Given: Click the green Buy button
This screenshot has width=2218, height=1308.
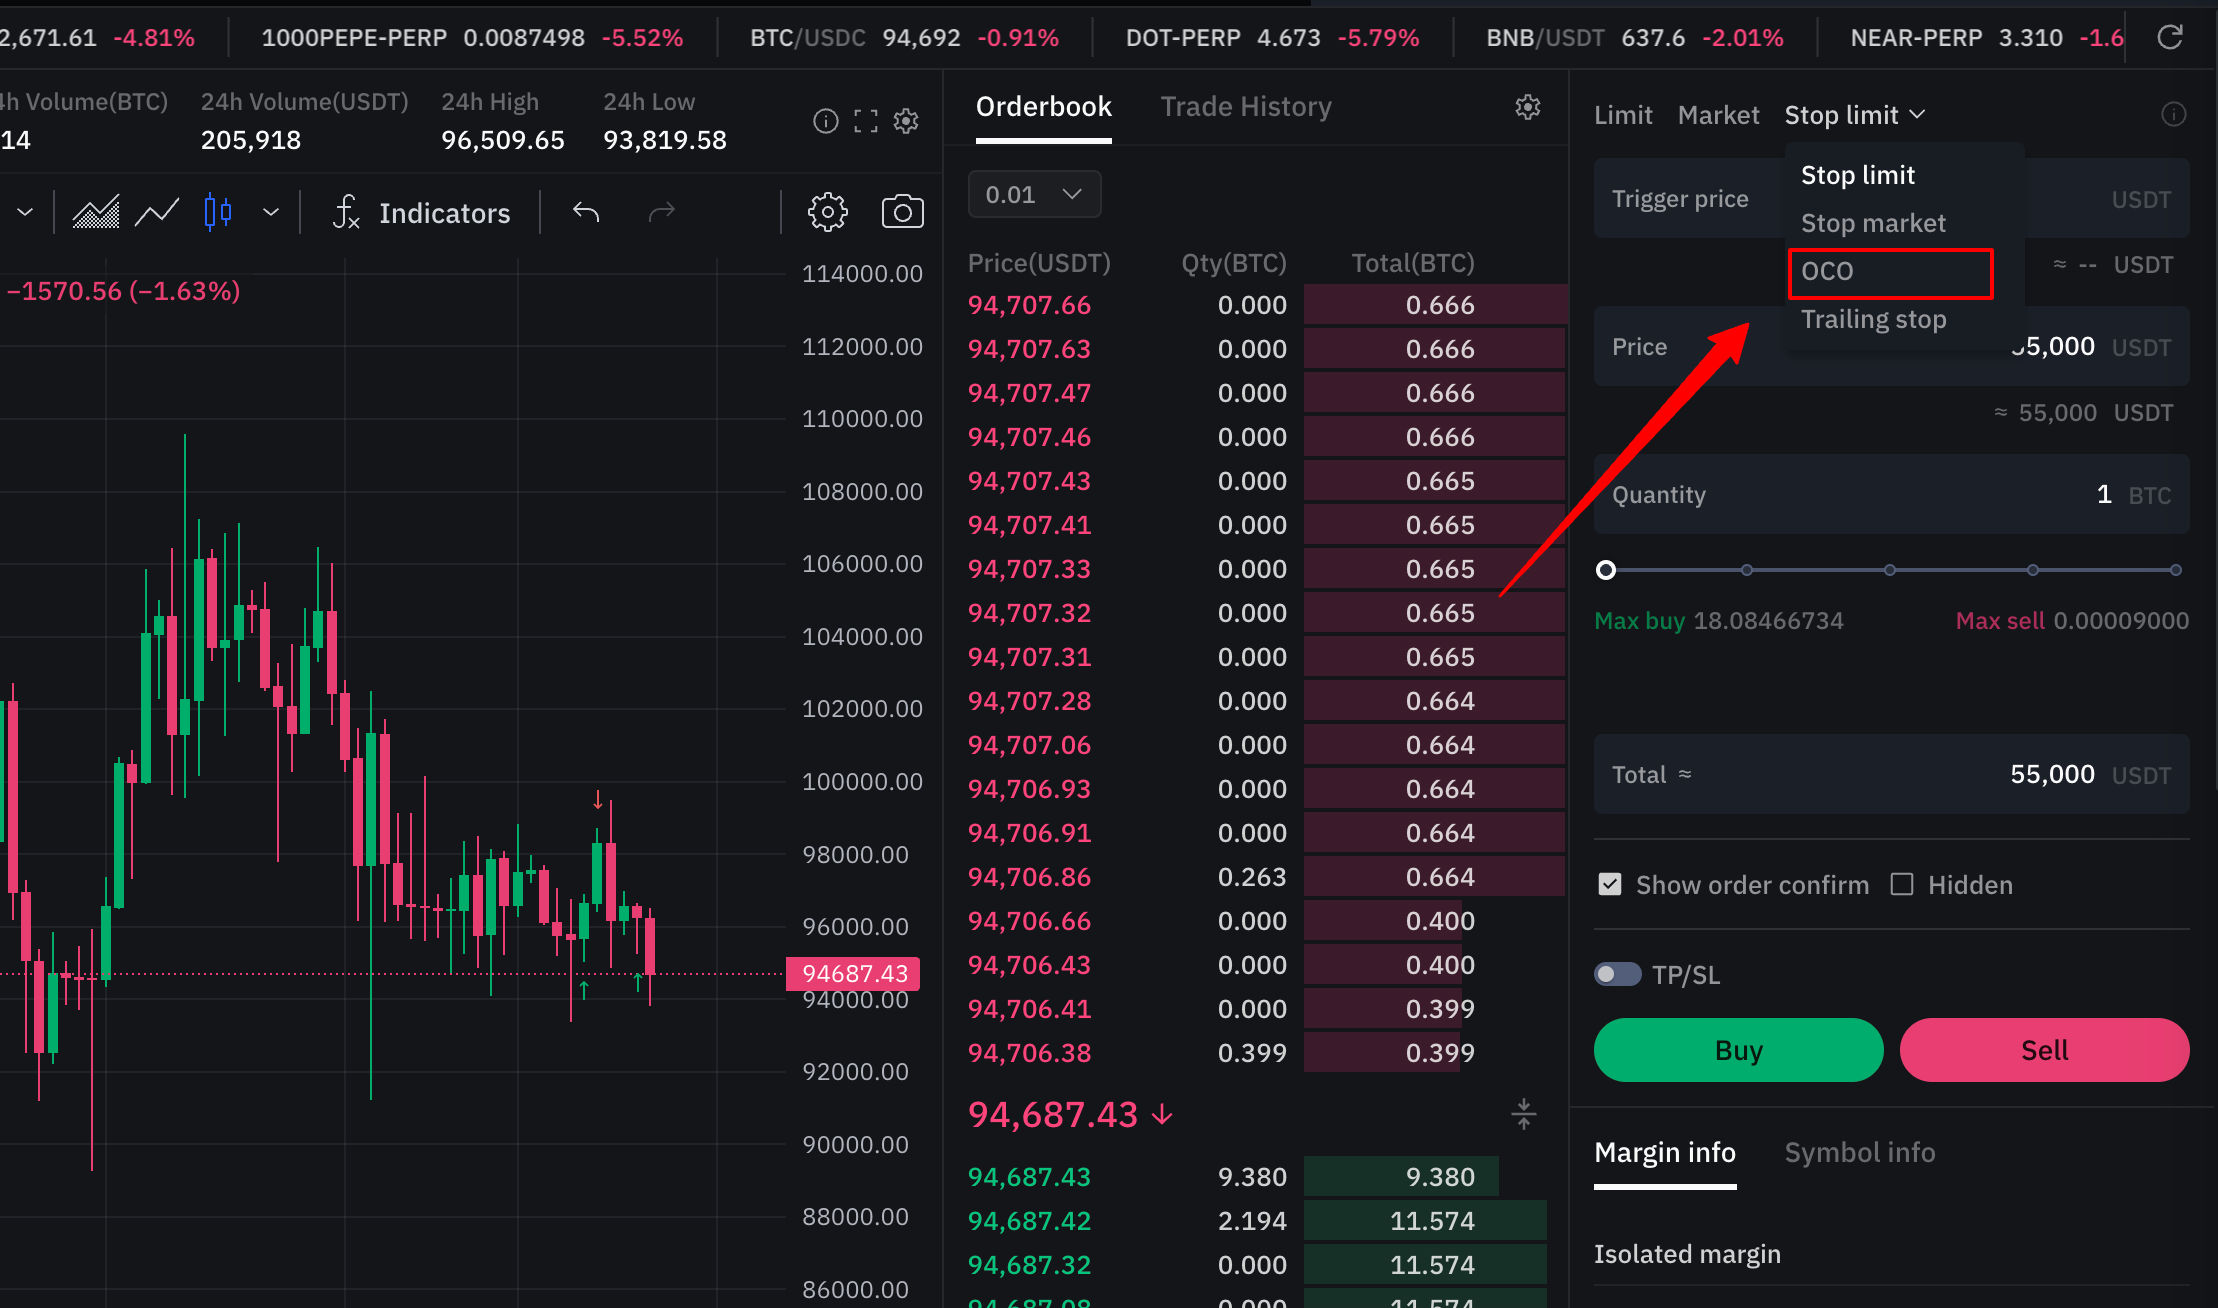Looking at the screenshot, I should [x=1739, y=1050].
